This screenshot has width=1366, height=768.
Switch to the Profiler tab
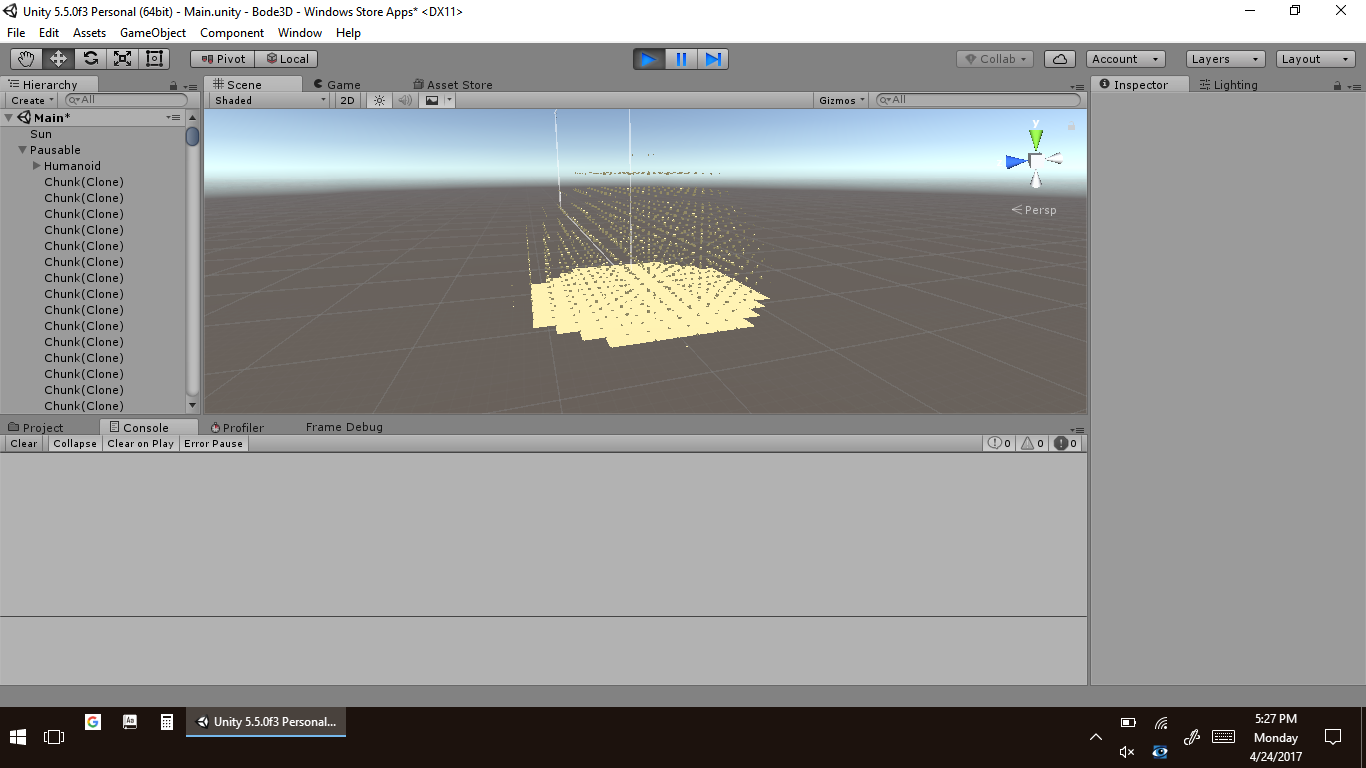pos(238,427)
